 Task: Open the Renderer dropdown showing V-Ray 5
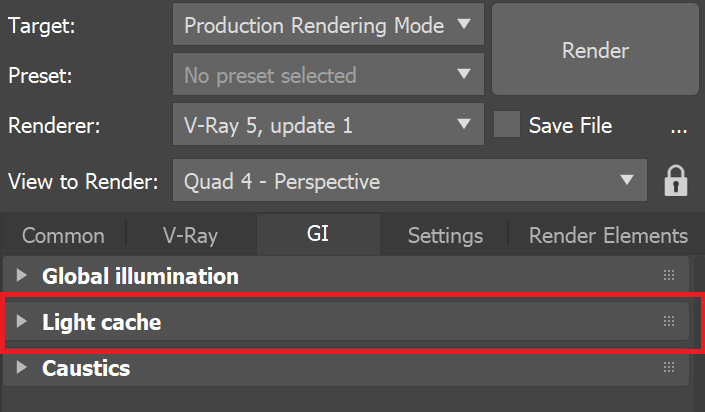327,126
